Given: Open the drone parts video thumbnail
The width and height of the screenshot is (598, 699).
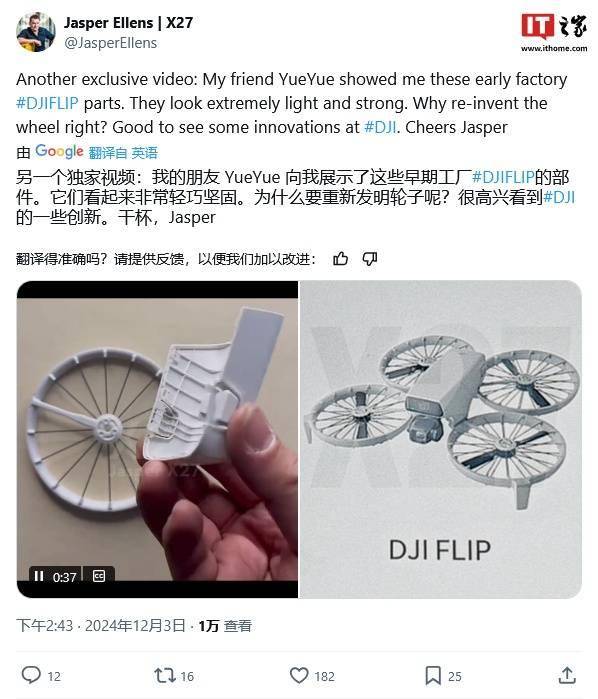Looking at the screenshot, I should click(157, 439).
